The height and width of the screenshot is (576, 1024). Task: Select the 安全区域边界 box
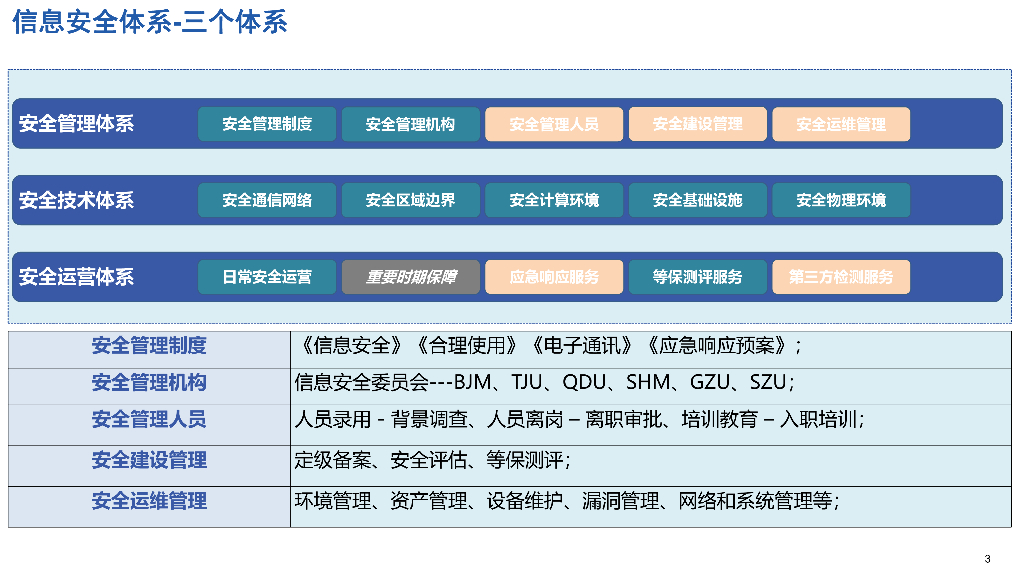click(x=411, y=200)
